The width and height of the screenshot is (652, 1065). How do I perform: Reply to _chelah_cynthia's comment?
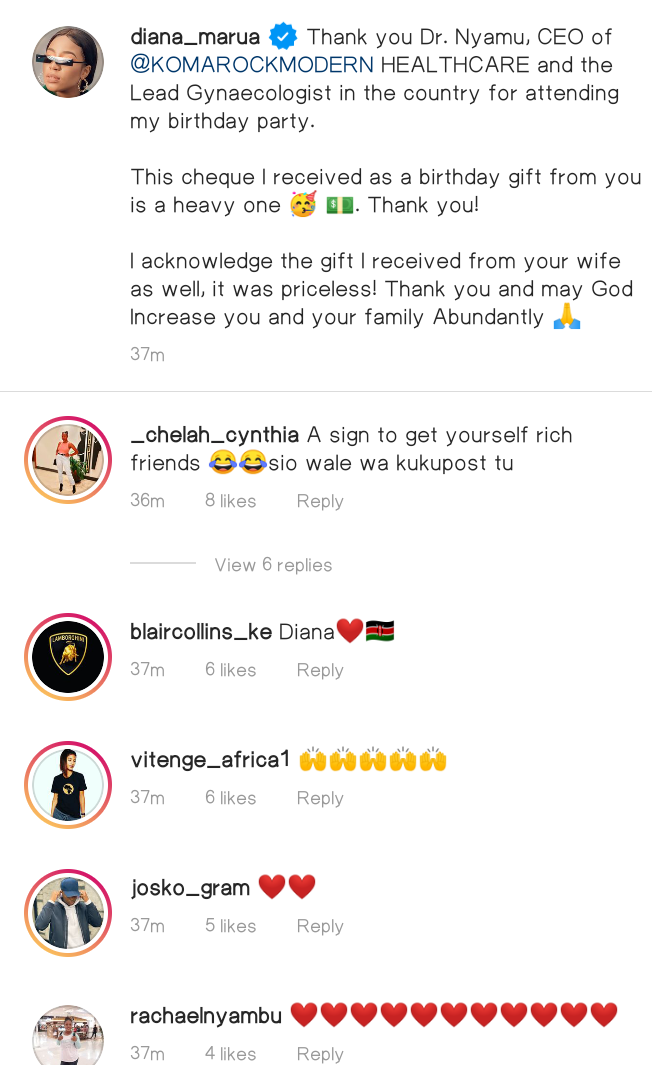coord(320,501)
